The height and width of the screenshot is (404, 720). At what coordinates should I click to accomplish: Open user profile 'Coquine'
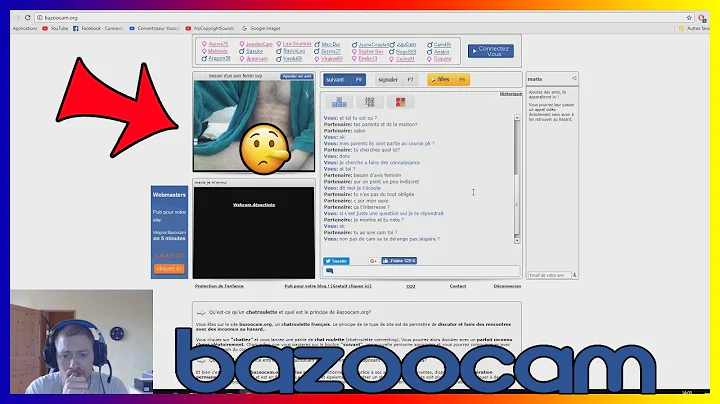(x=442, y=59)
